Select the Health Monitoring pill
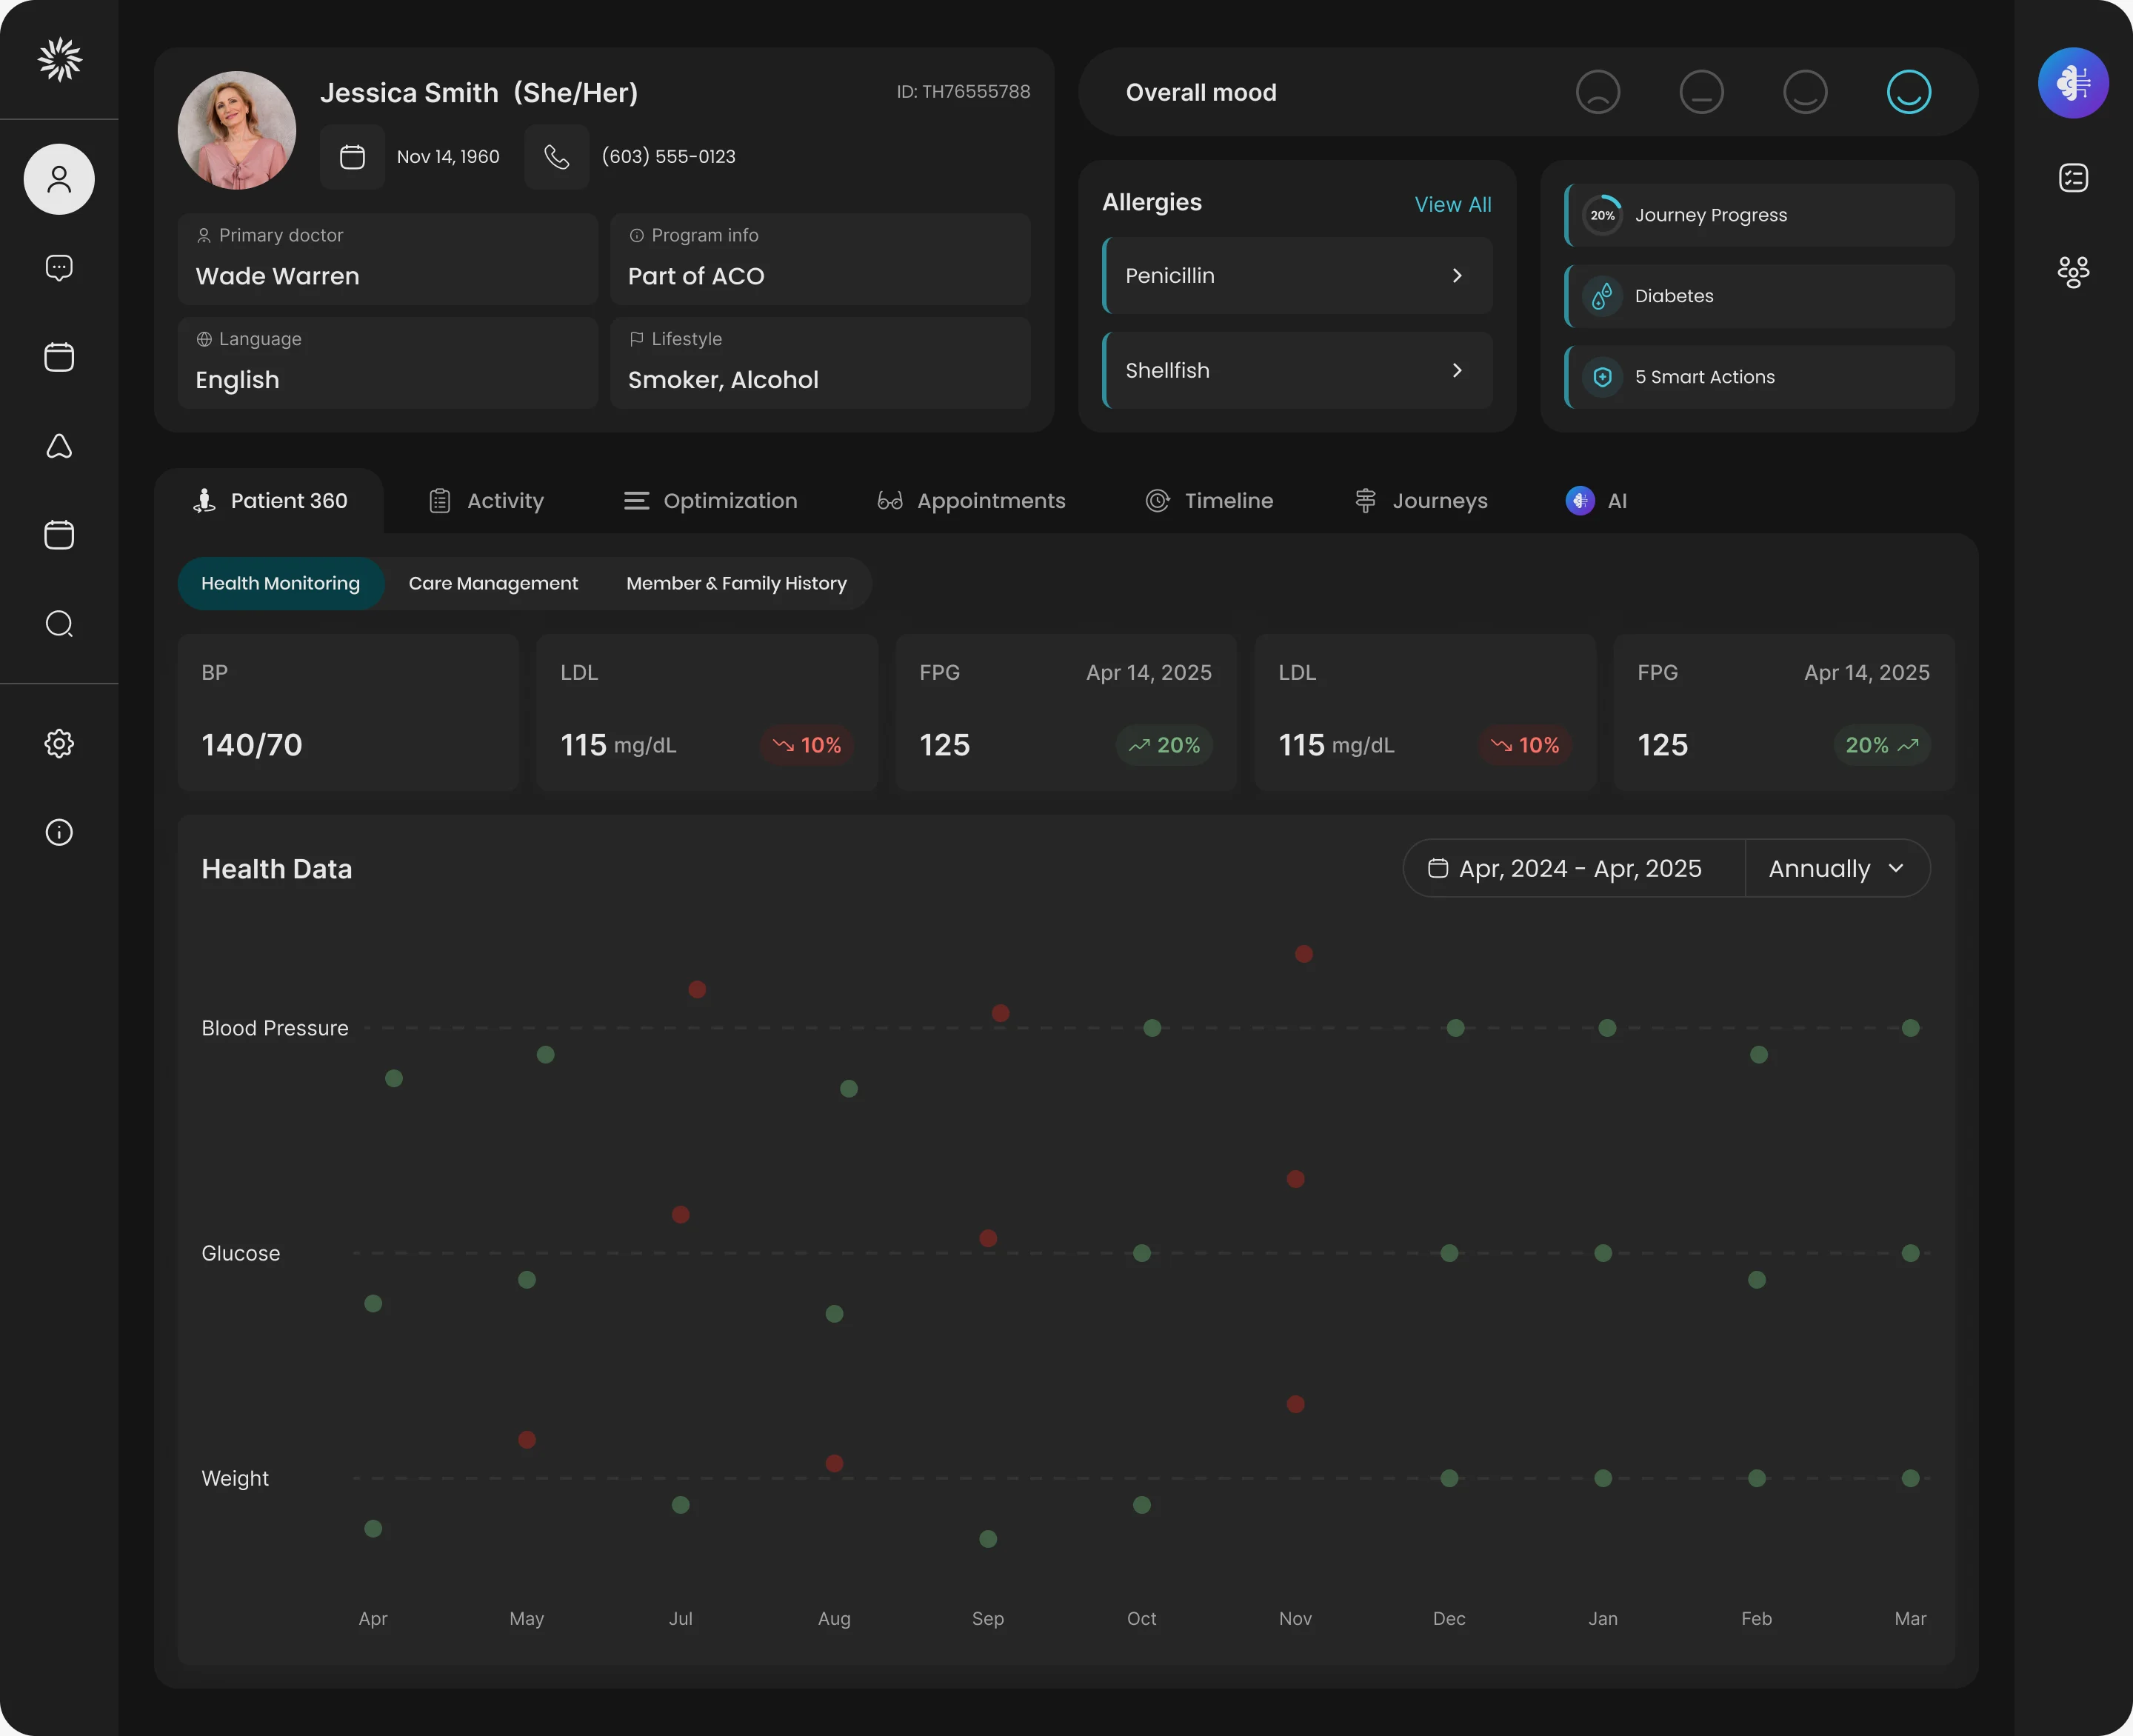Screen dimensions: 2133x1736 click(x=280, y=583)
